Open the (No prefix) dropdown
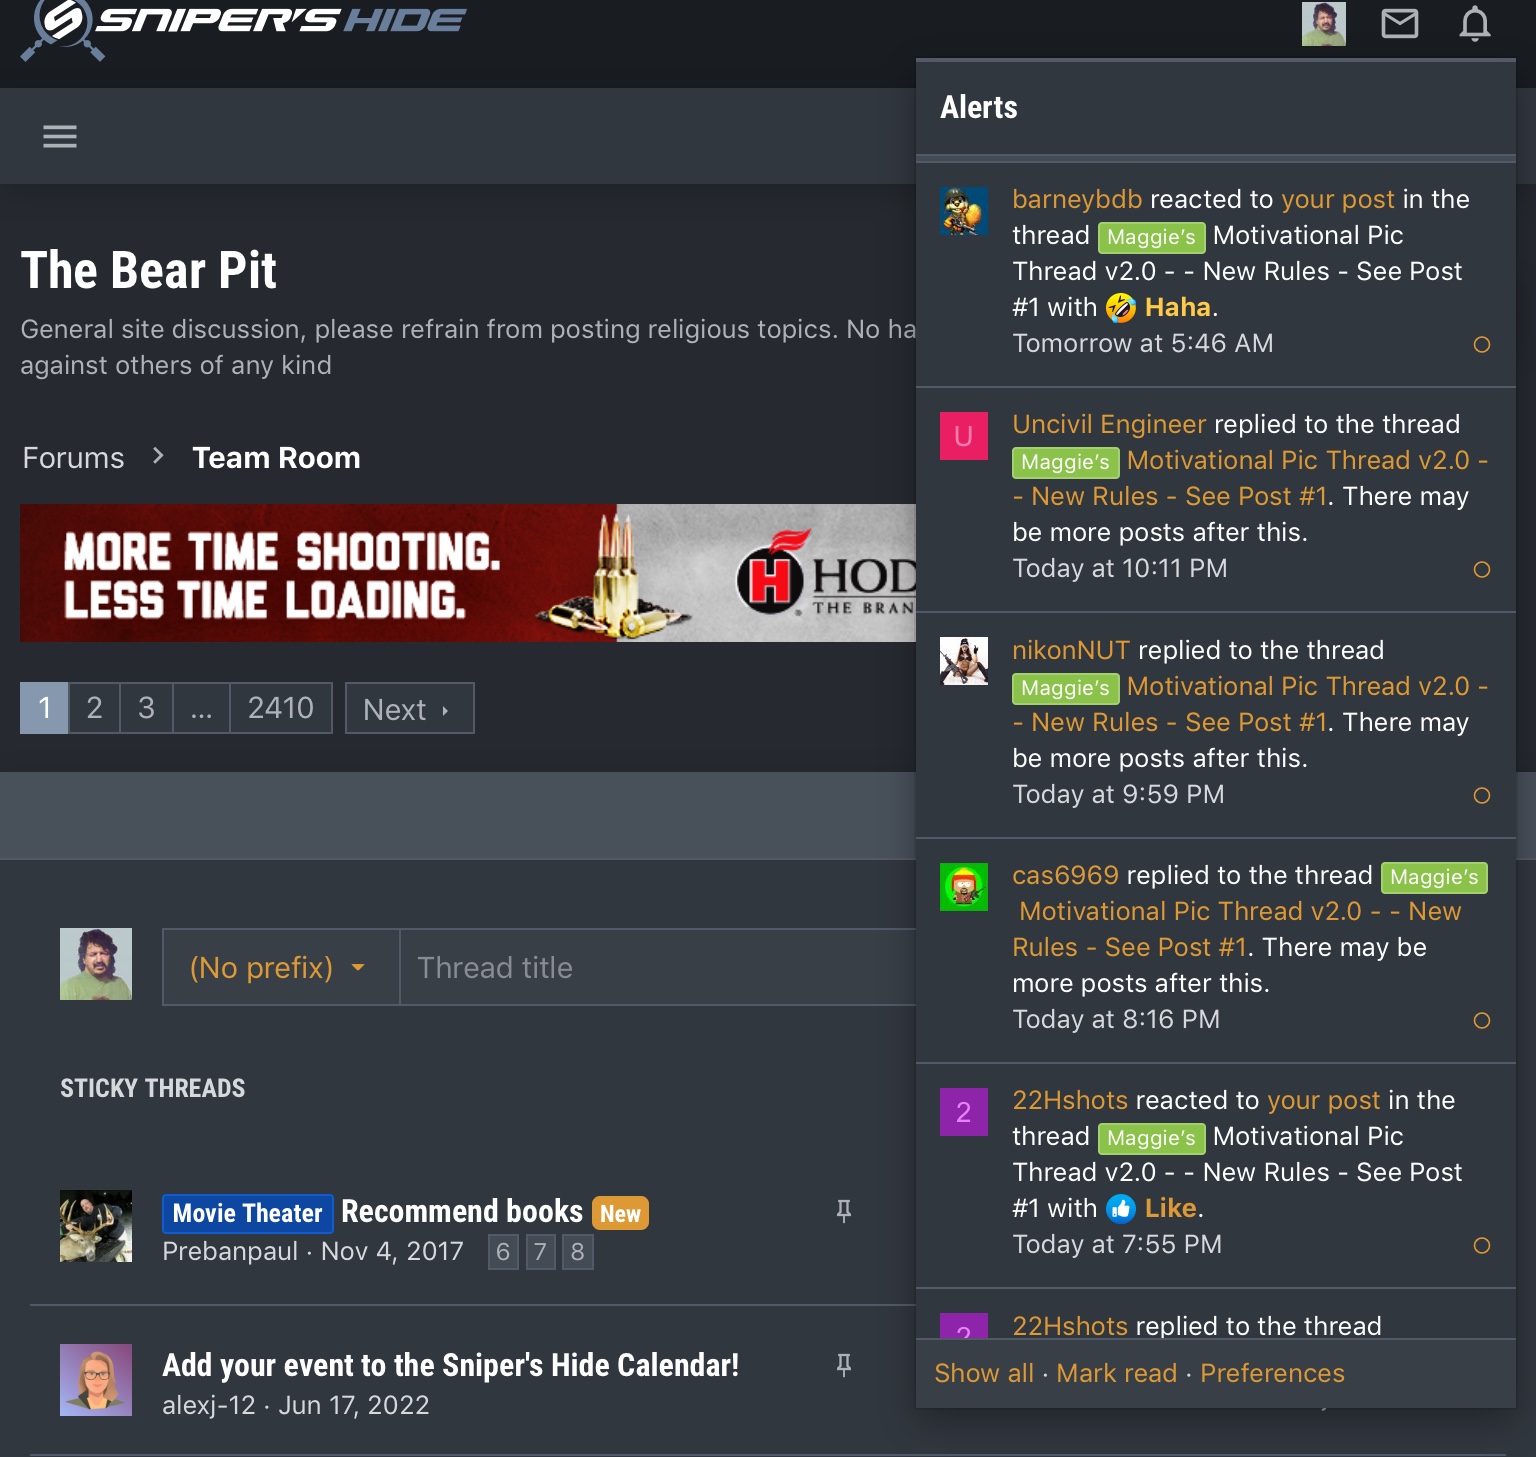Screen dimensions: 1536x1457 pyautogui.click(x=281, y=967)
